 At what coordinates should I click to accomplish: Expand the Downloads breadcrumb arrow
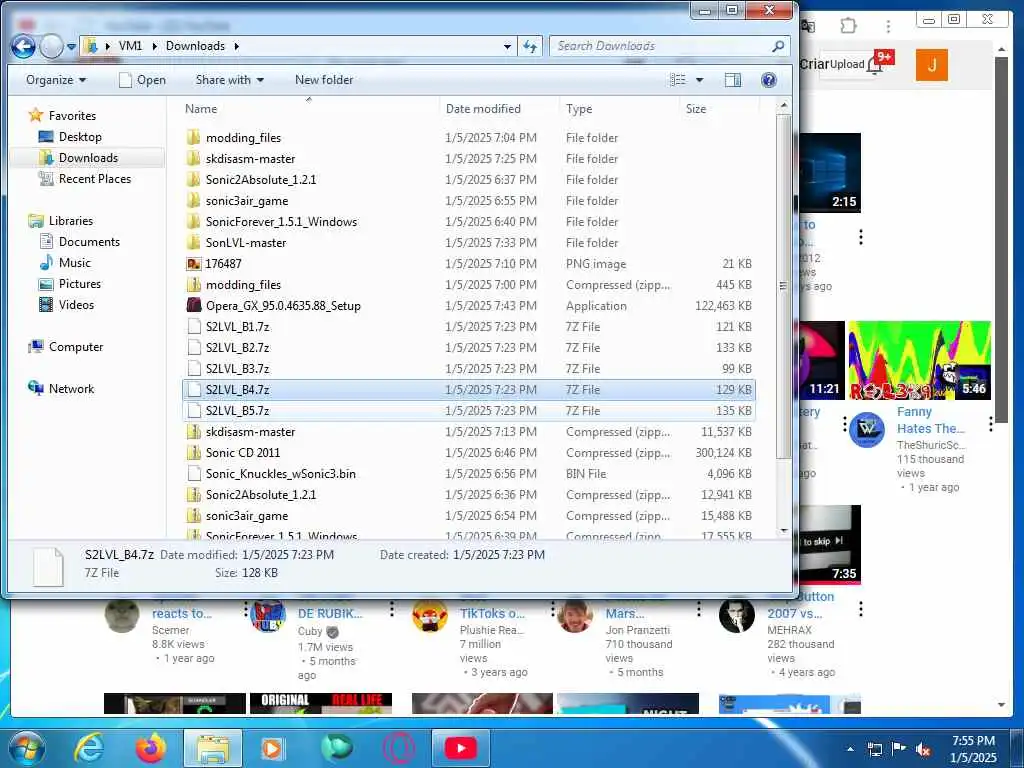point(236,46)
